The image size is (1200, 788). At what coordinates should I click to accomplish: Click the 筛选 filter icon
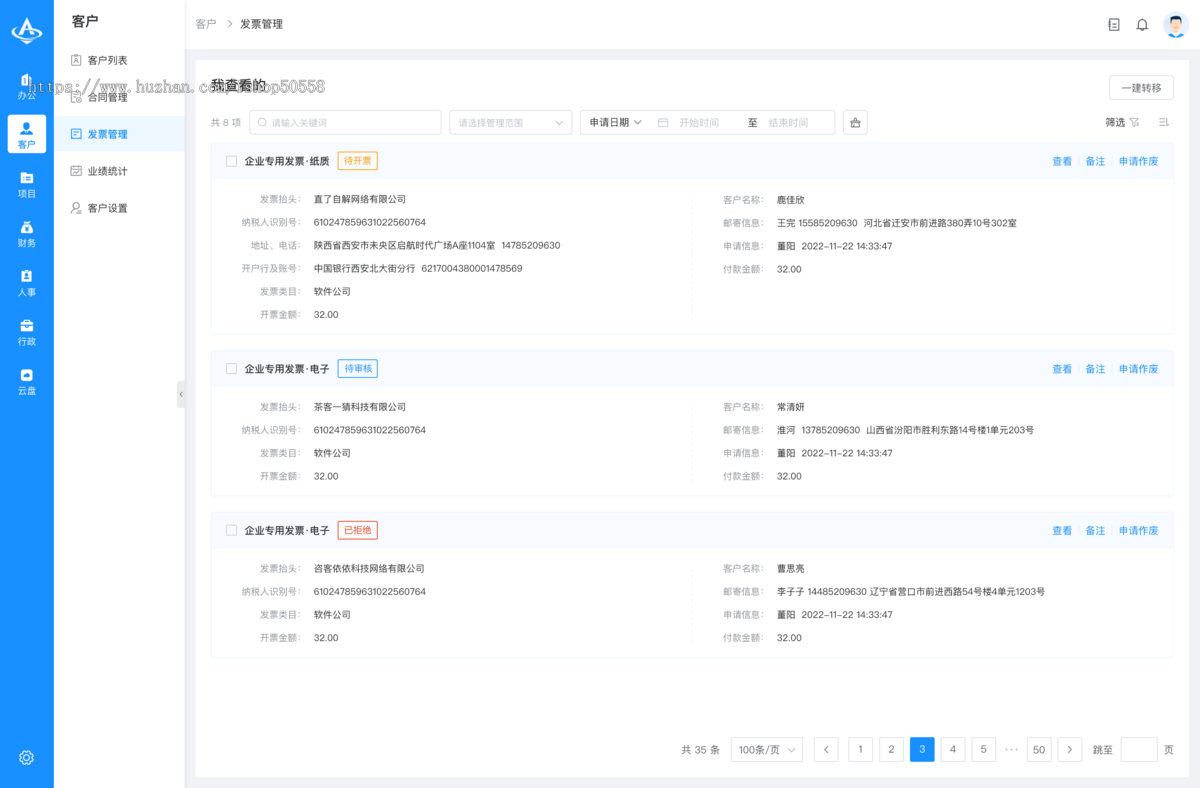(x=1134, y=122)
